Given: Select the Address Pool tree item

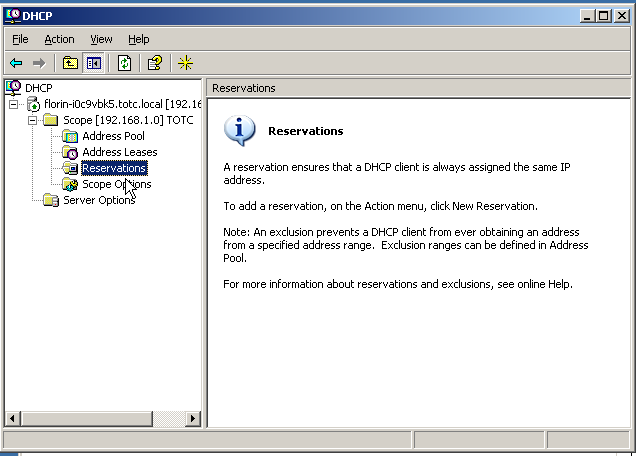Looking at the screenshot, I should [113, 136].
